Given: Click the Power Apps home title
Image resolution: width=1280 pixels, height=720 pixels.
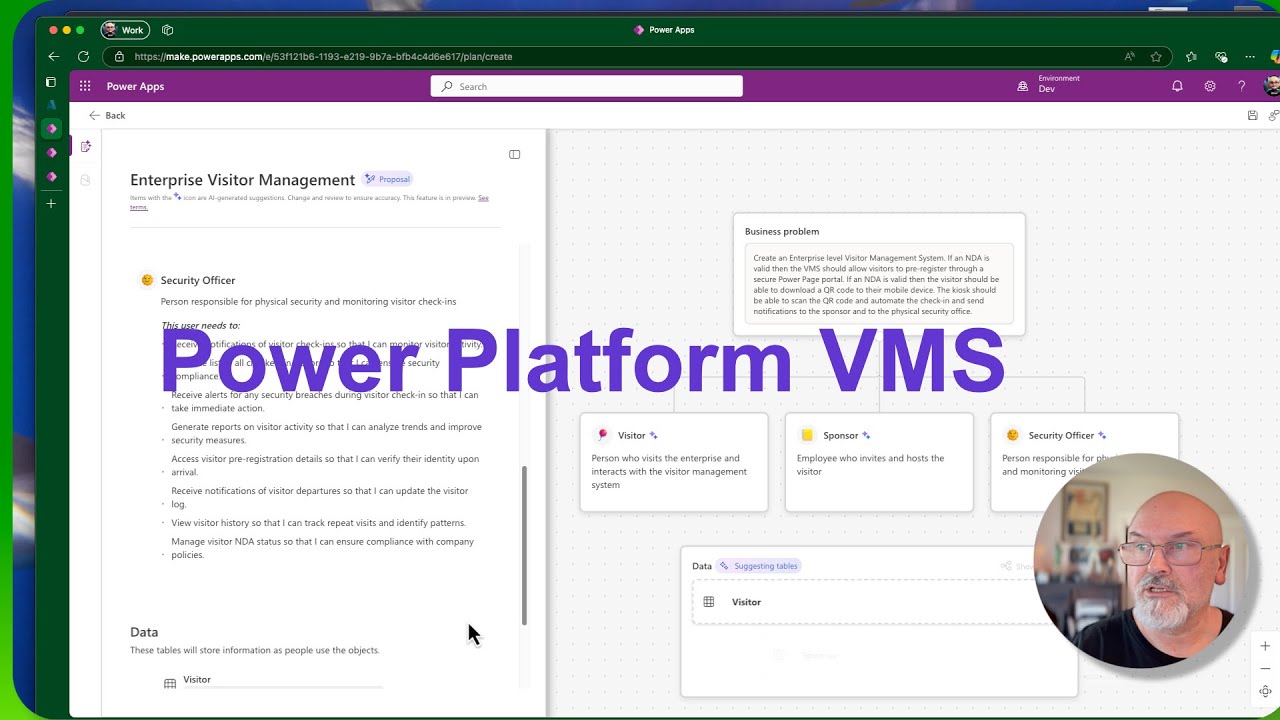Looking at the screenshot, I should [135, 86].
